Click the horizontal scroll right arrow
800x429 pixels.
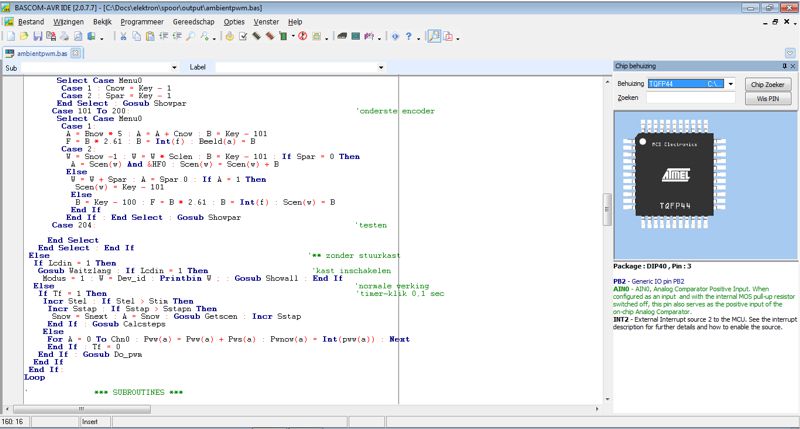[x=597, y=409]
